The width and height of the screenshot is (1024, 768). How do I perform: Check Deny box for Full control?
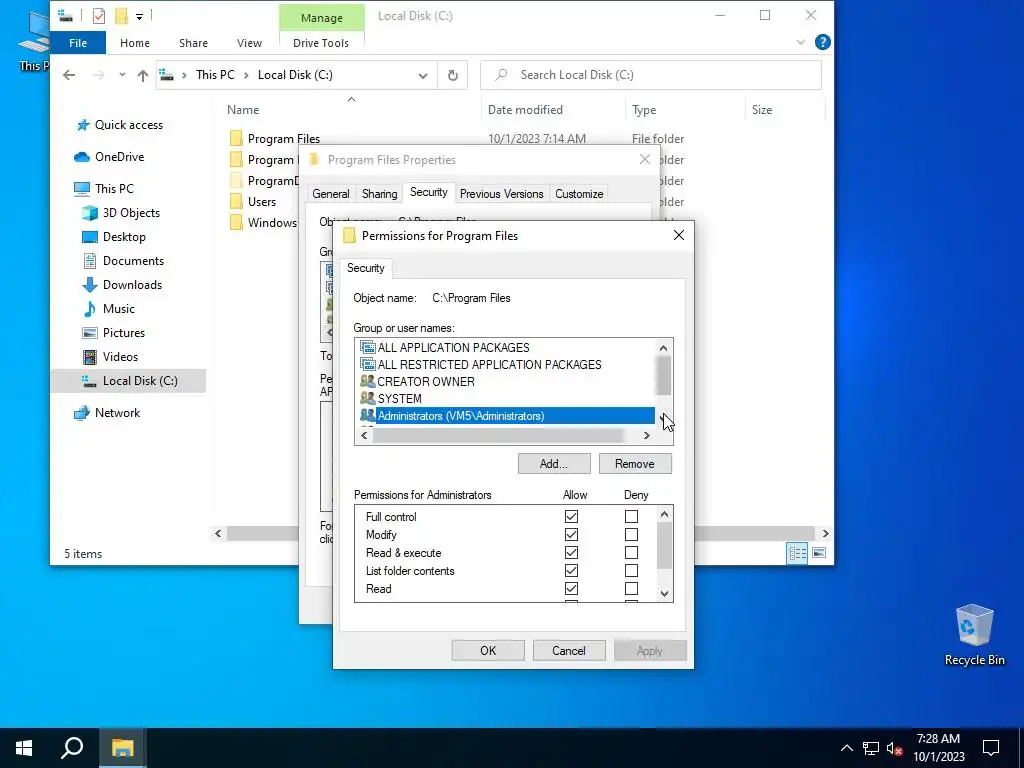(632, 517)
